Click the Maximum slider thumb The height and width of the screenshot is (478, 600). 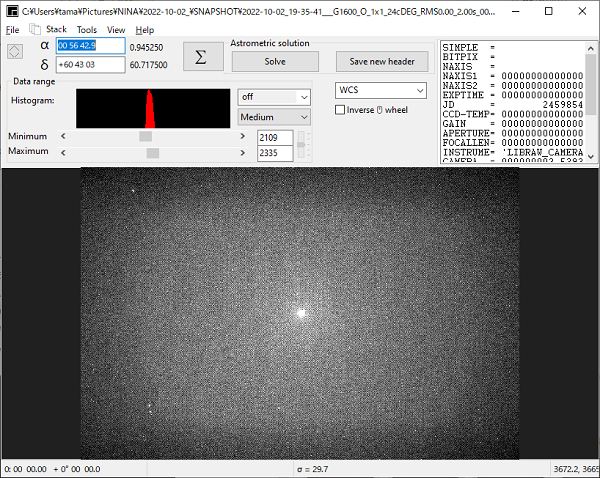tap(153, 153)
